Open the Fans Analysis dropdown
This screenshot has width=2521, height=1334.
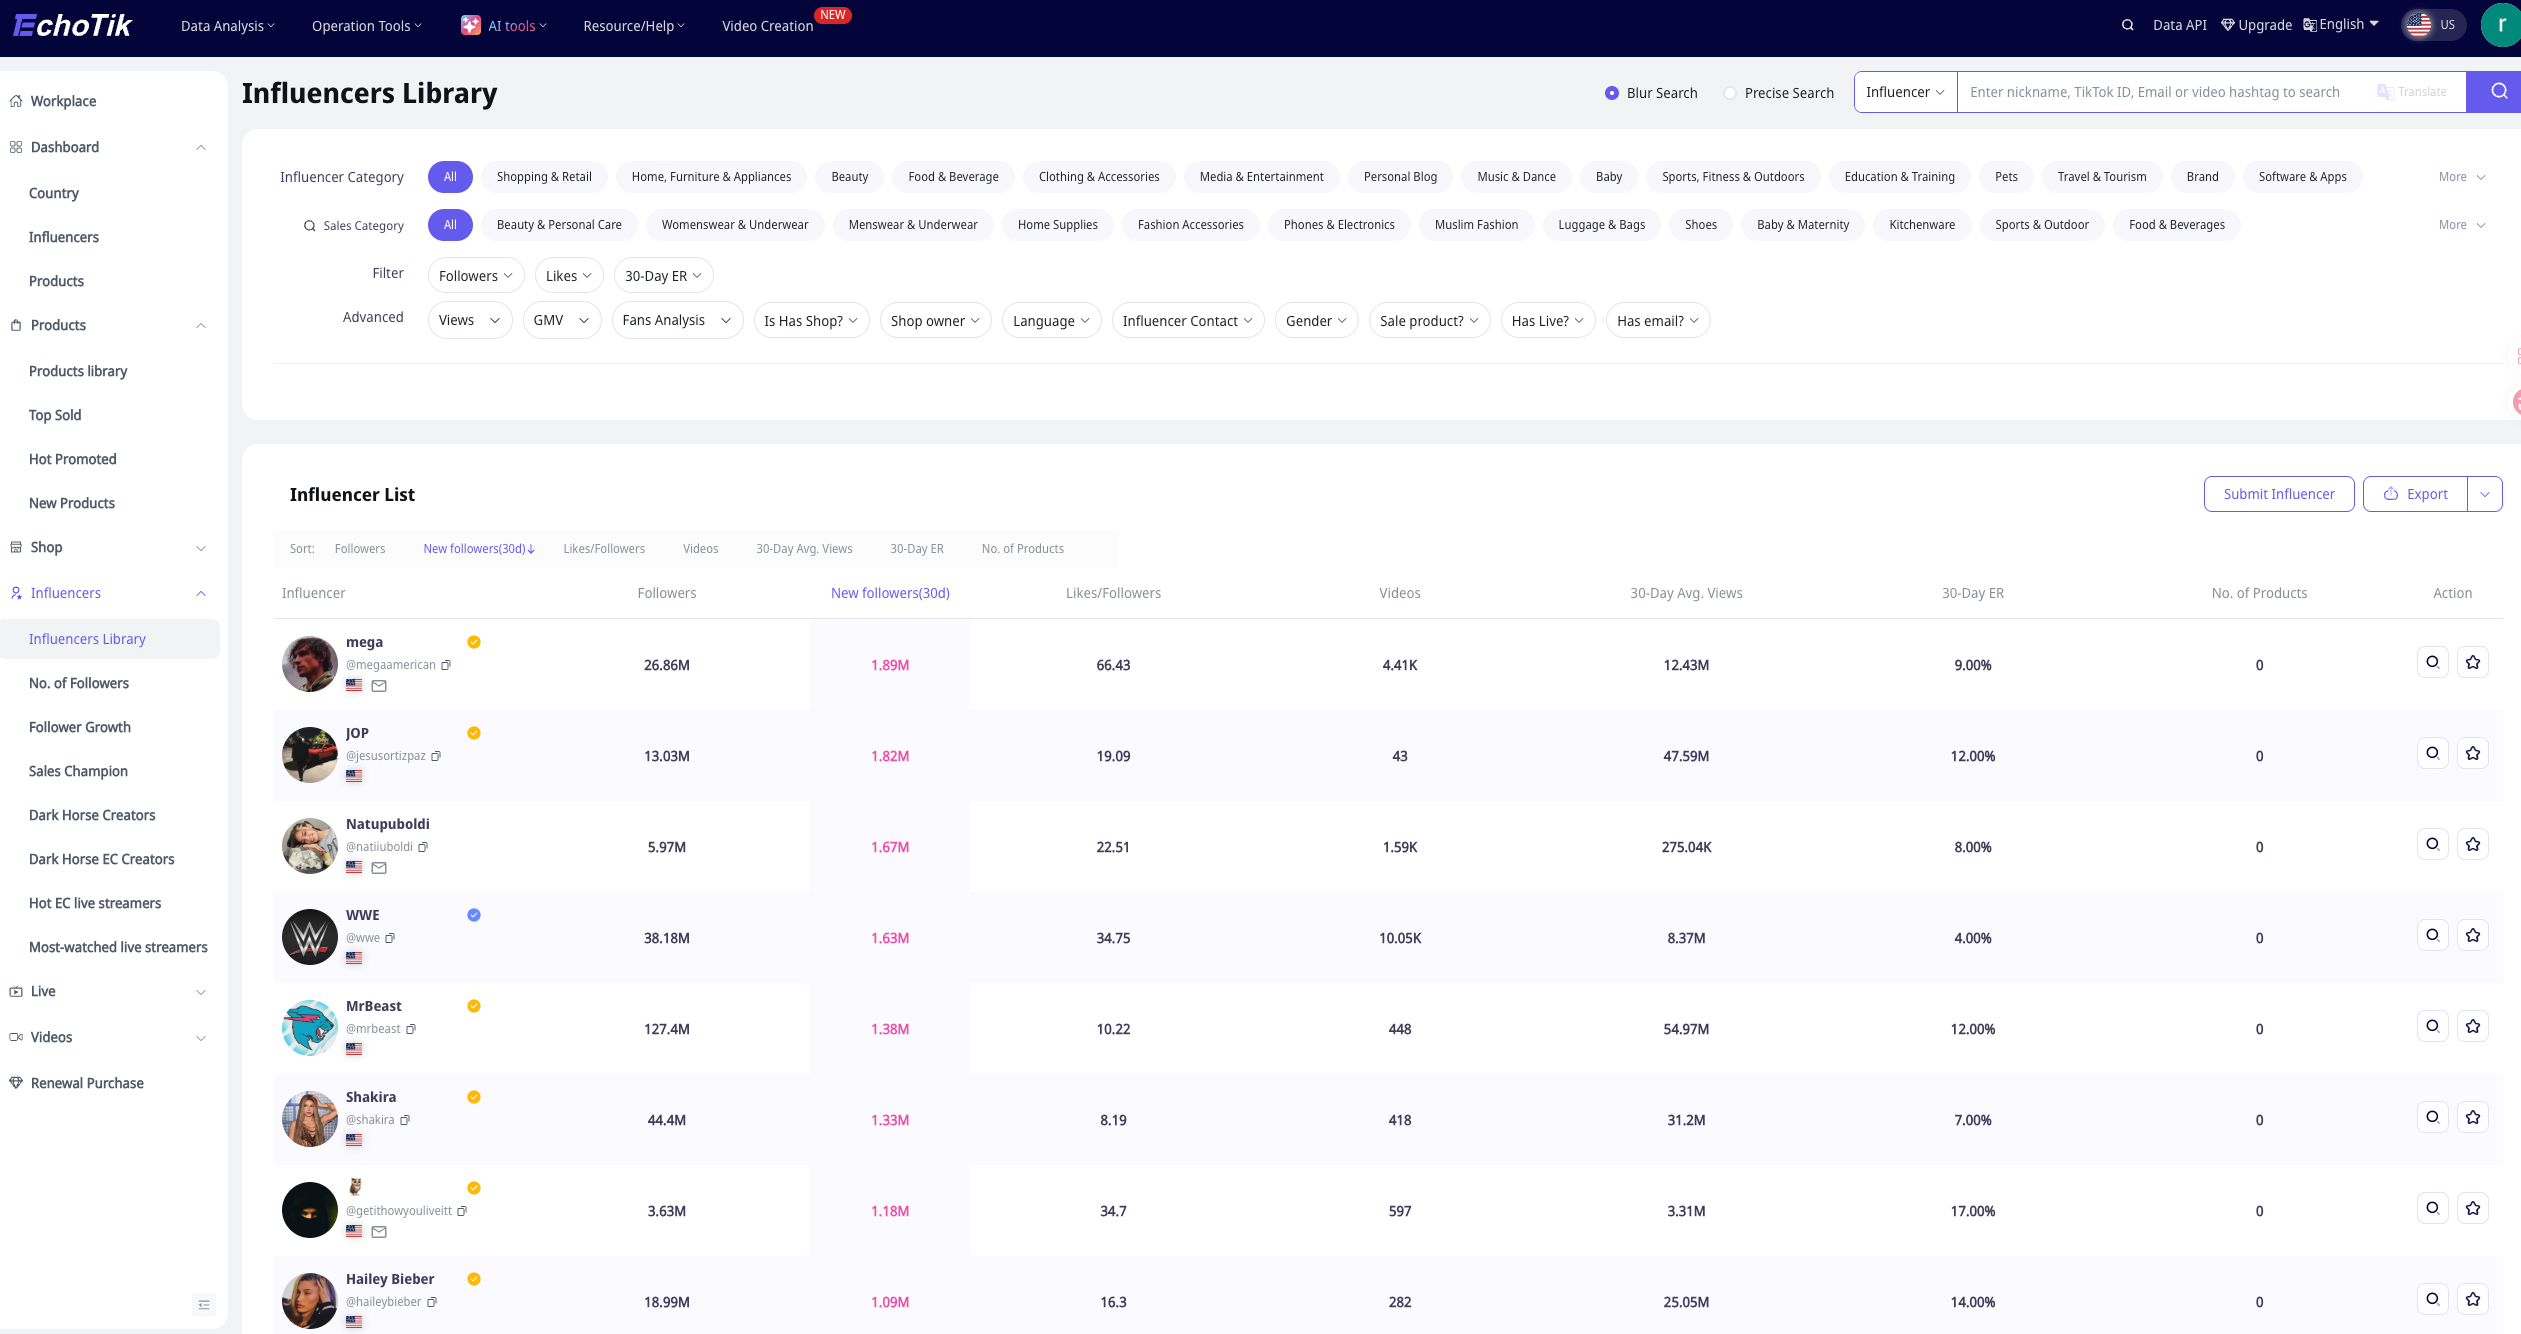pyautogui.click(x=677, y=320)
